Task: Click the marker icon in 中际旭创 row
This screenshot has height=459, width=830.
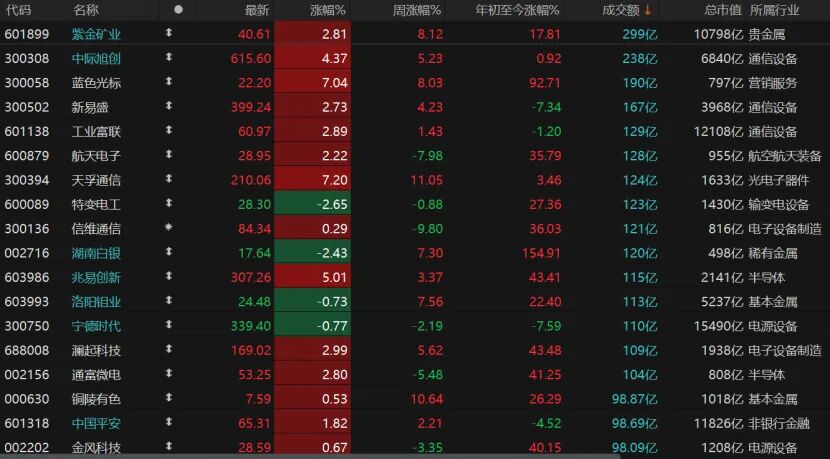Action: [x=169, y=57]
